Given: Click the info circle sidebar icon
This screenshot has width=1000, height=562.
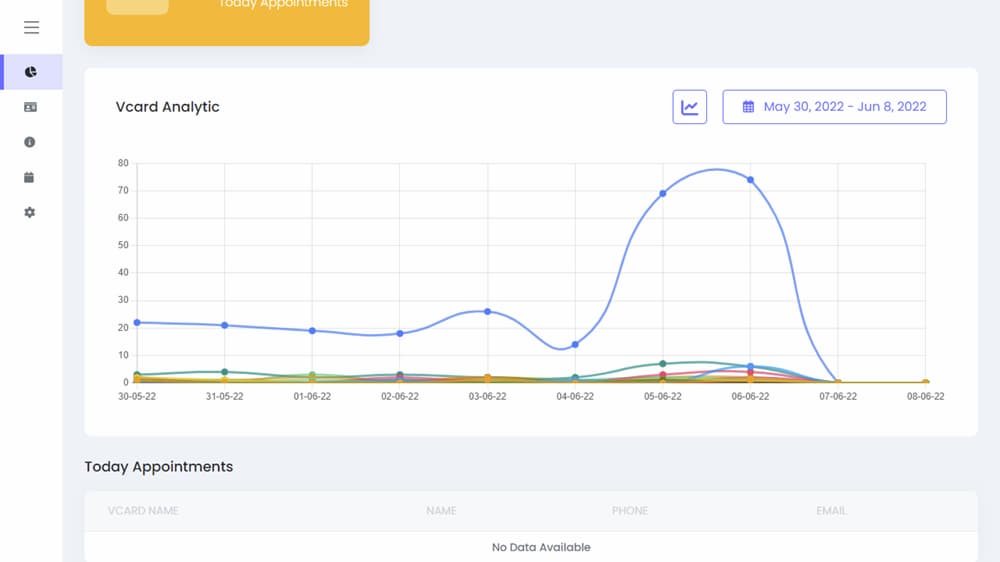Looking at the screenshot, I should point(29,142).
